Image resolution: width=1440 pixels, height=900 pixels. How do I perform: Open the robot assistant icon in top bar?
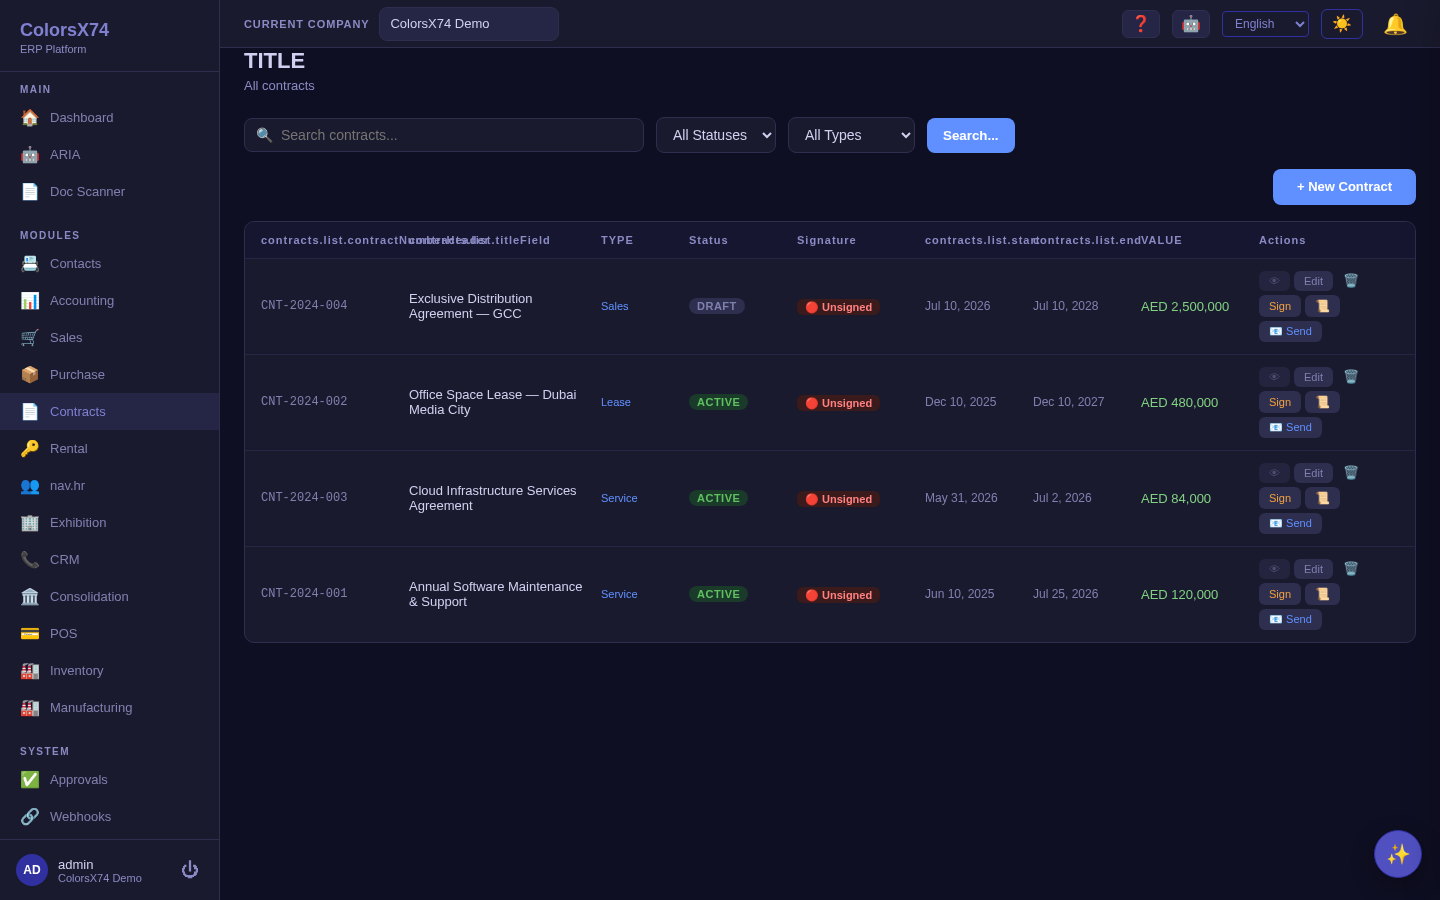[x=1191, y=24]
